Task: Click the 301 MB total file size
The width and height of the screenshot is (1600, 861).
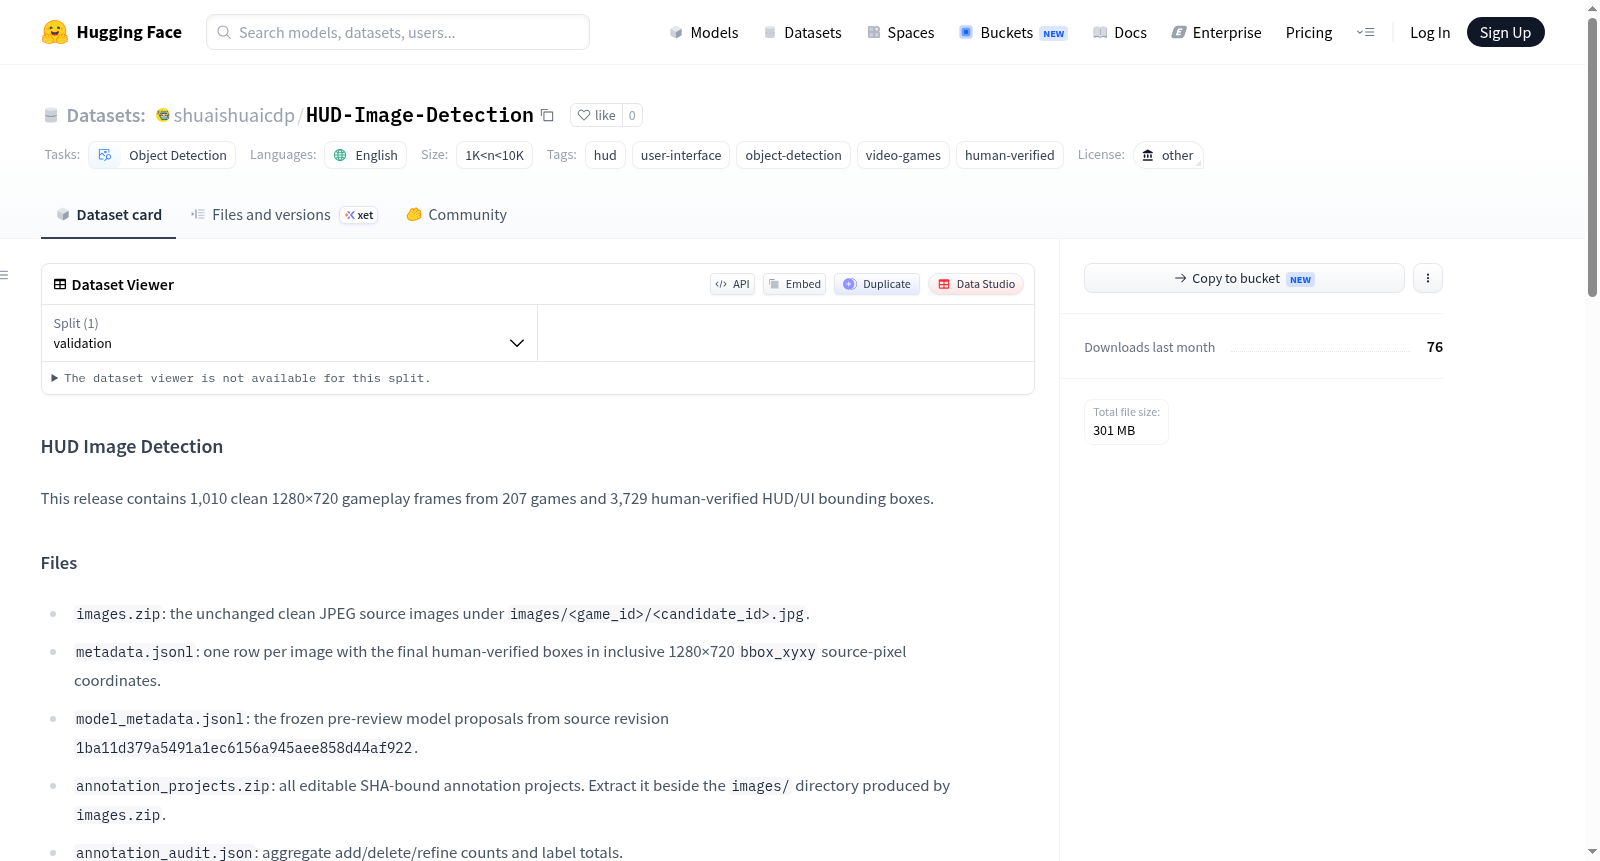Action: [x=1114, y=431]
